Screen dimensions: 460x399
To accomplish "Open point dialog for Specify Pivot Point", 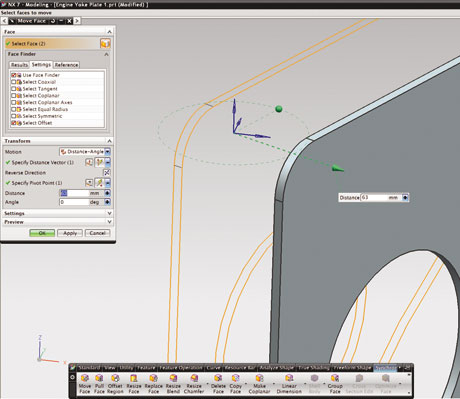I will (x=89, y=183).
